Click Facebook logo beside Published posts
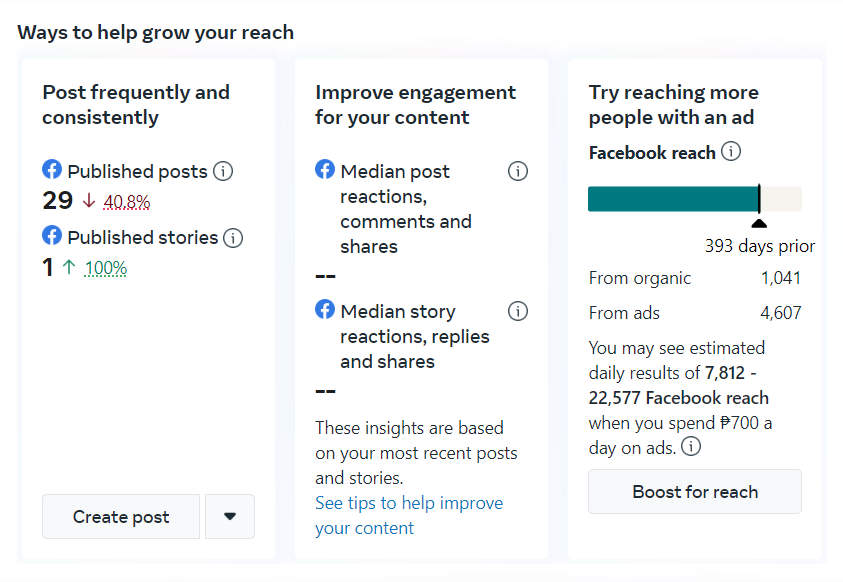Screen dimensions: 843x582 tap(52, 170)
